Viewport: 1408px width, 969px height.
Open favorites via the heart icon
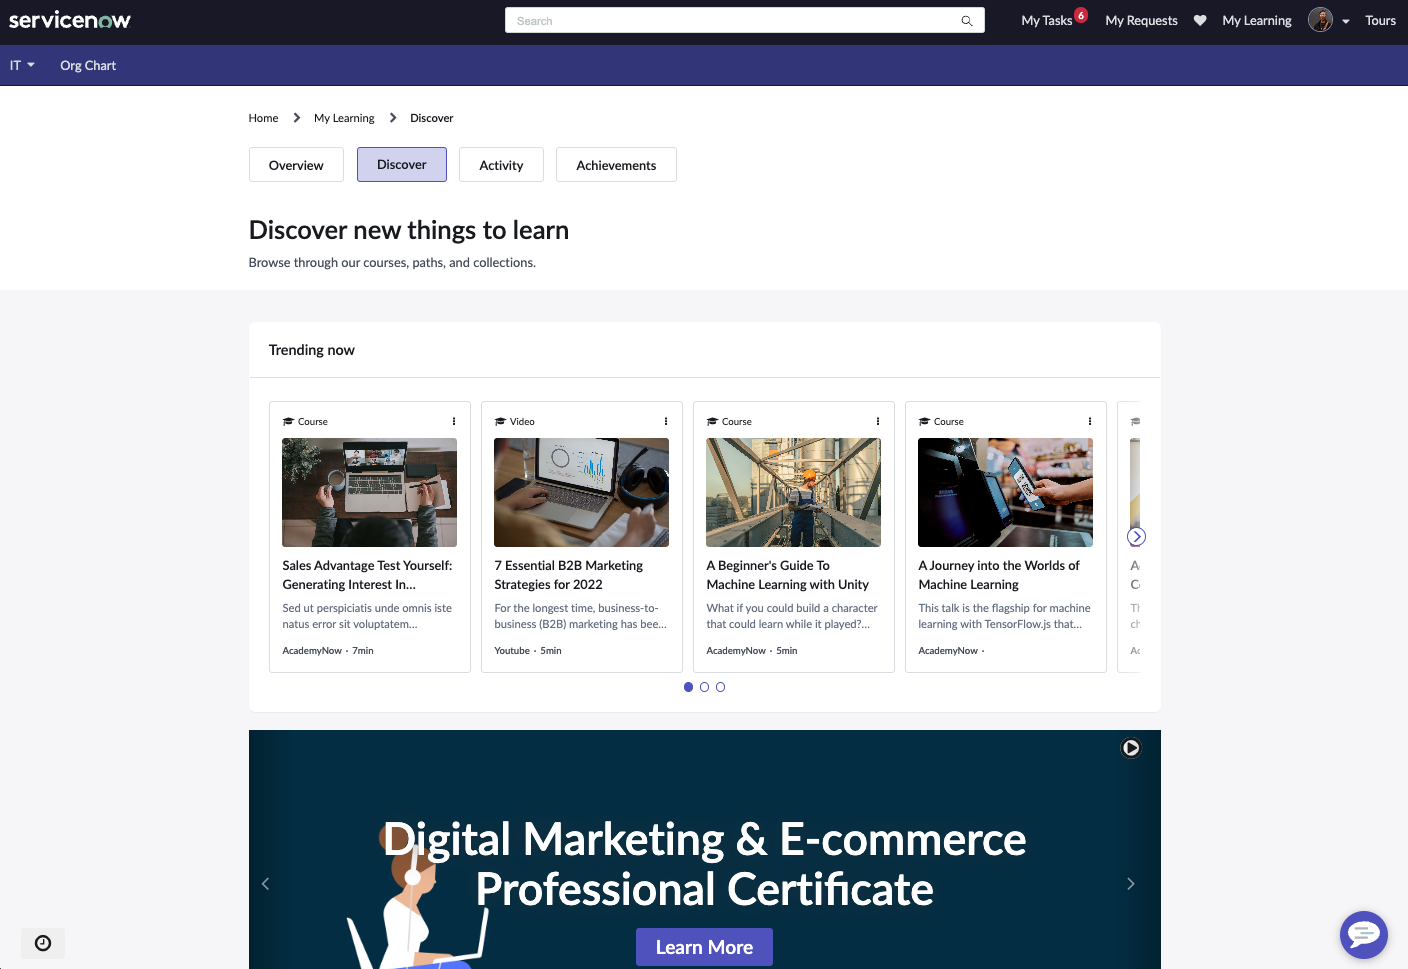[1200, 21]
